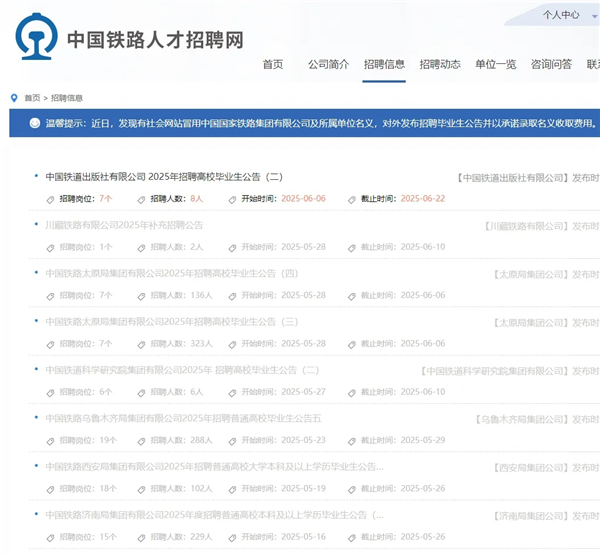The width and height of the screenshot is (600, 557).
Task: Click tag icon beside 招聘岗位: 15个
Action: click(x=51, y=538)
